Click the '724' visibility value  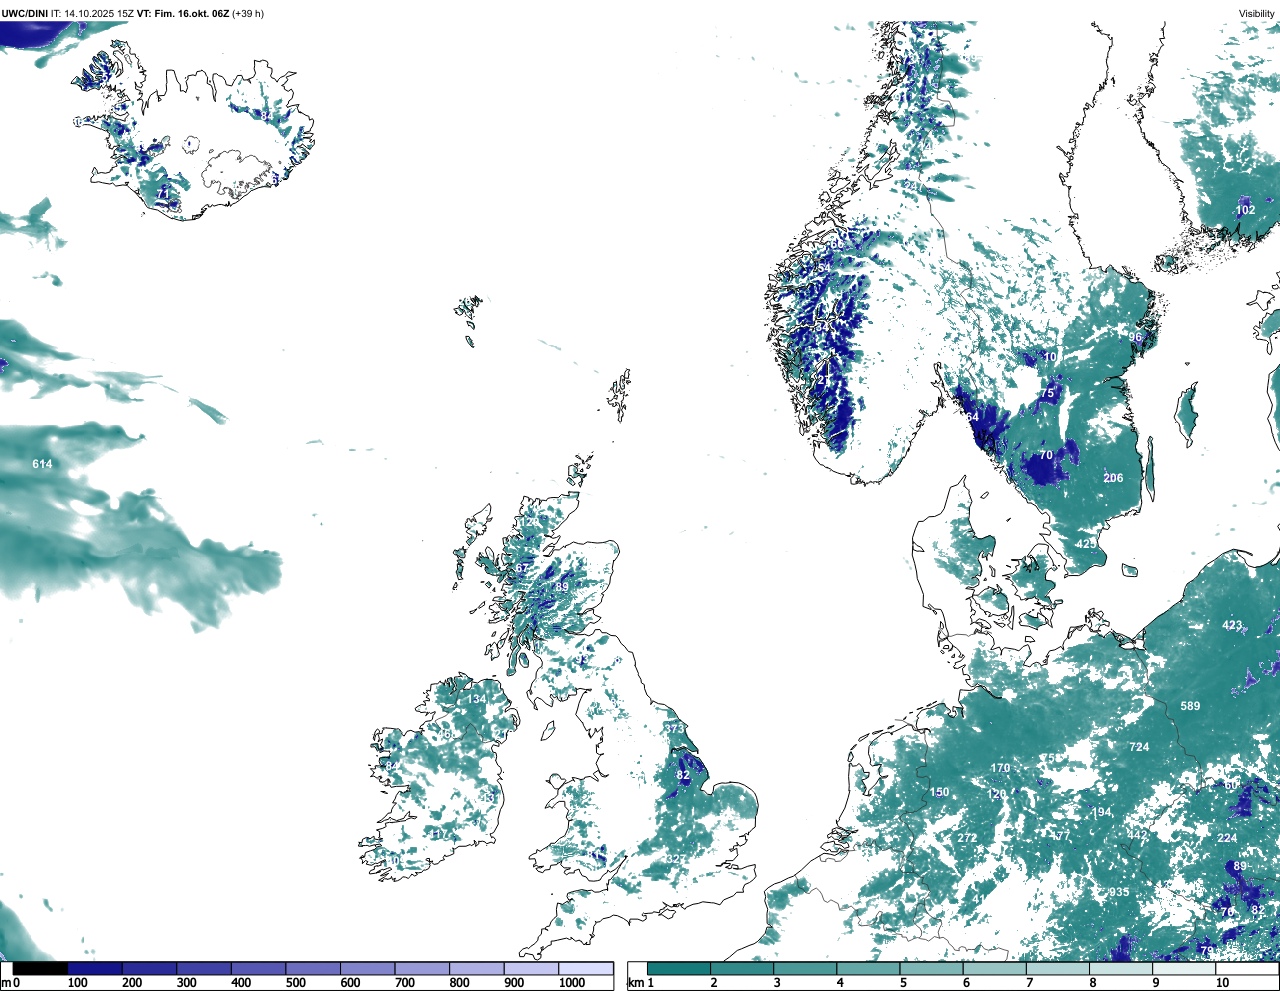(x=1139, y=747)
